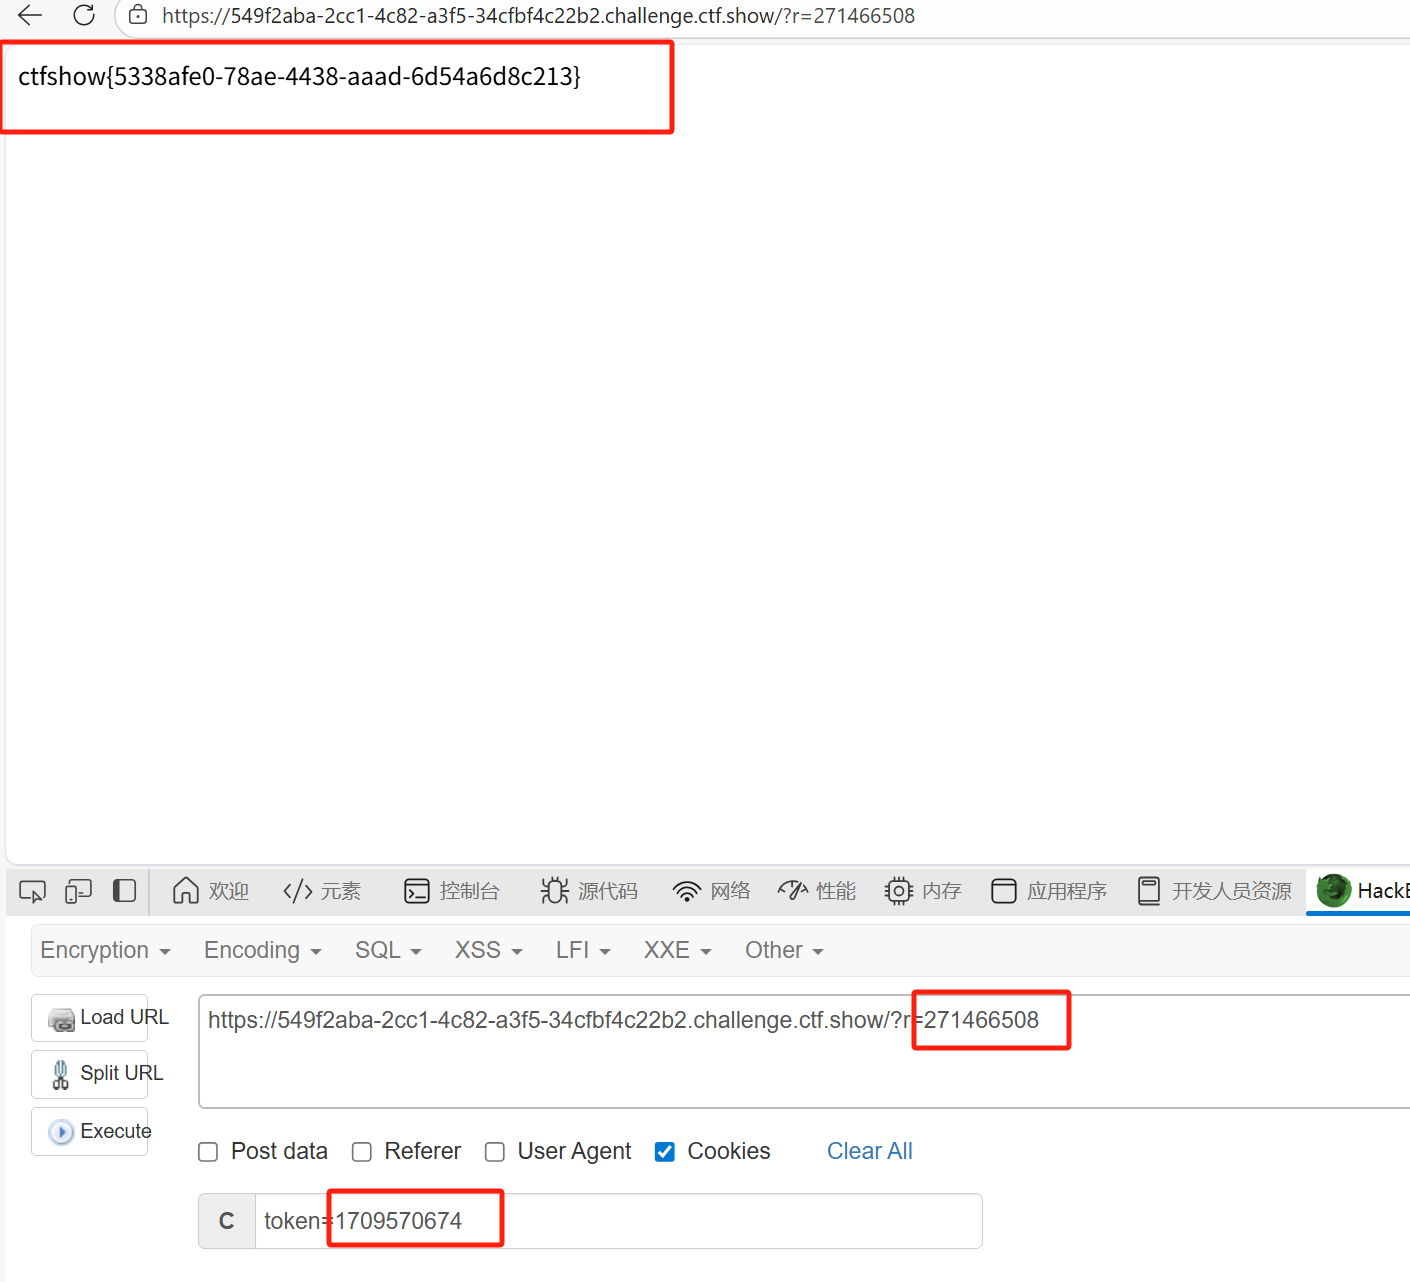Open the 网络 network tab

pos(711,891)
